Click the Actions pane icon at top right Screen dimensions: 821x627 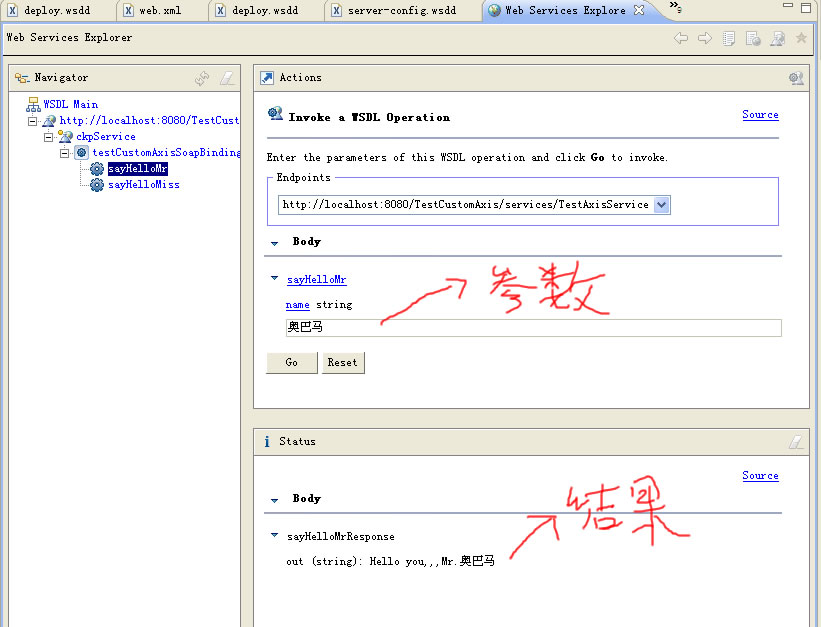point(796,78)
